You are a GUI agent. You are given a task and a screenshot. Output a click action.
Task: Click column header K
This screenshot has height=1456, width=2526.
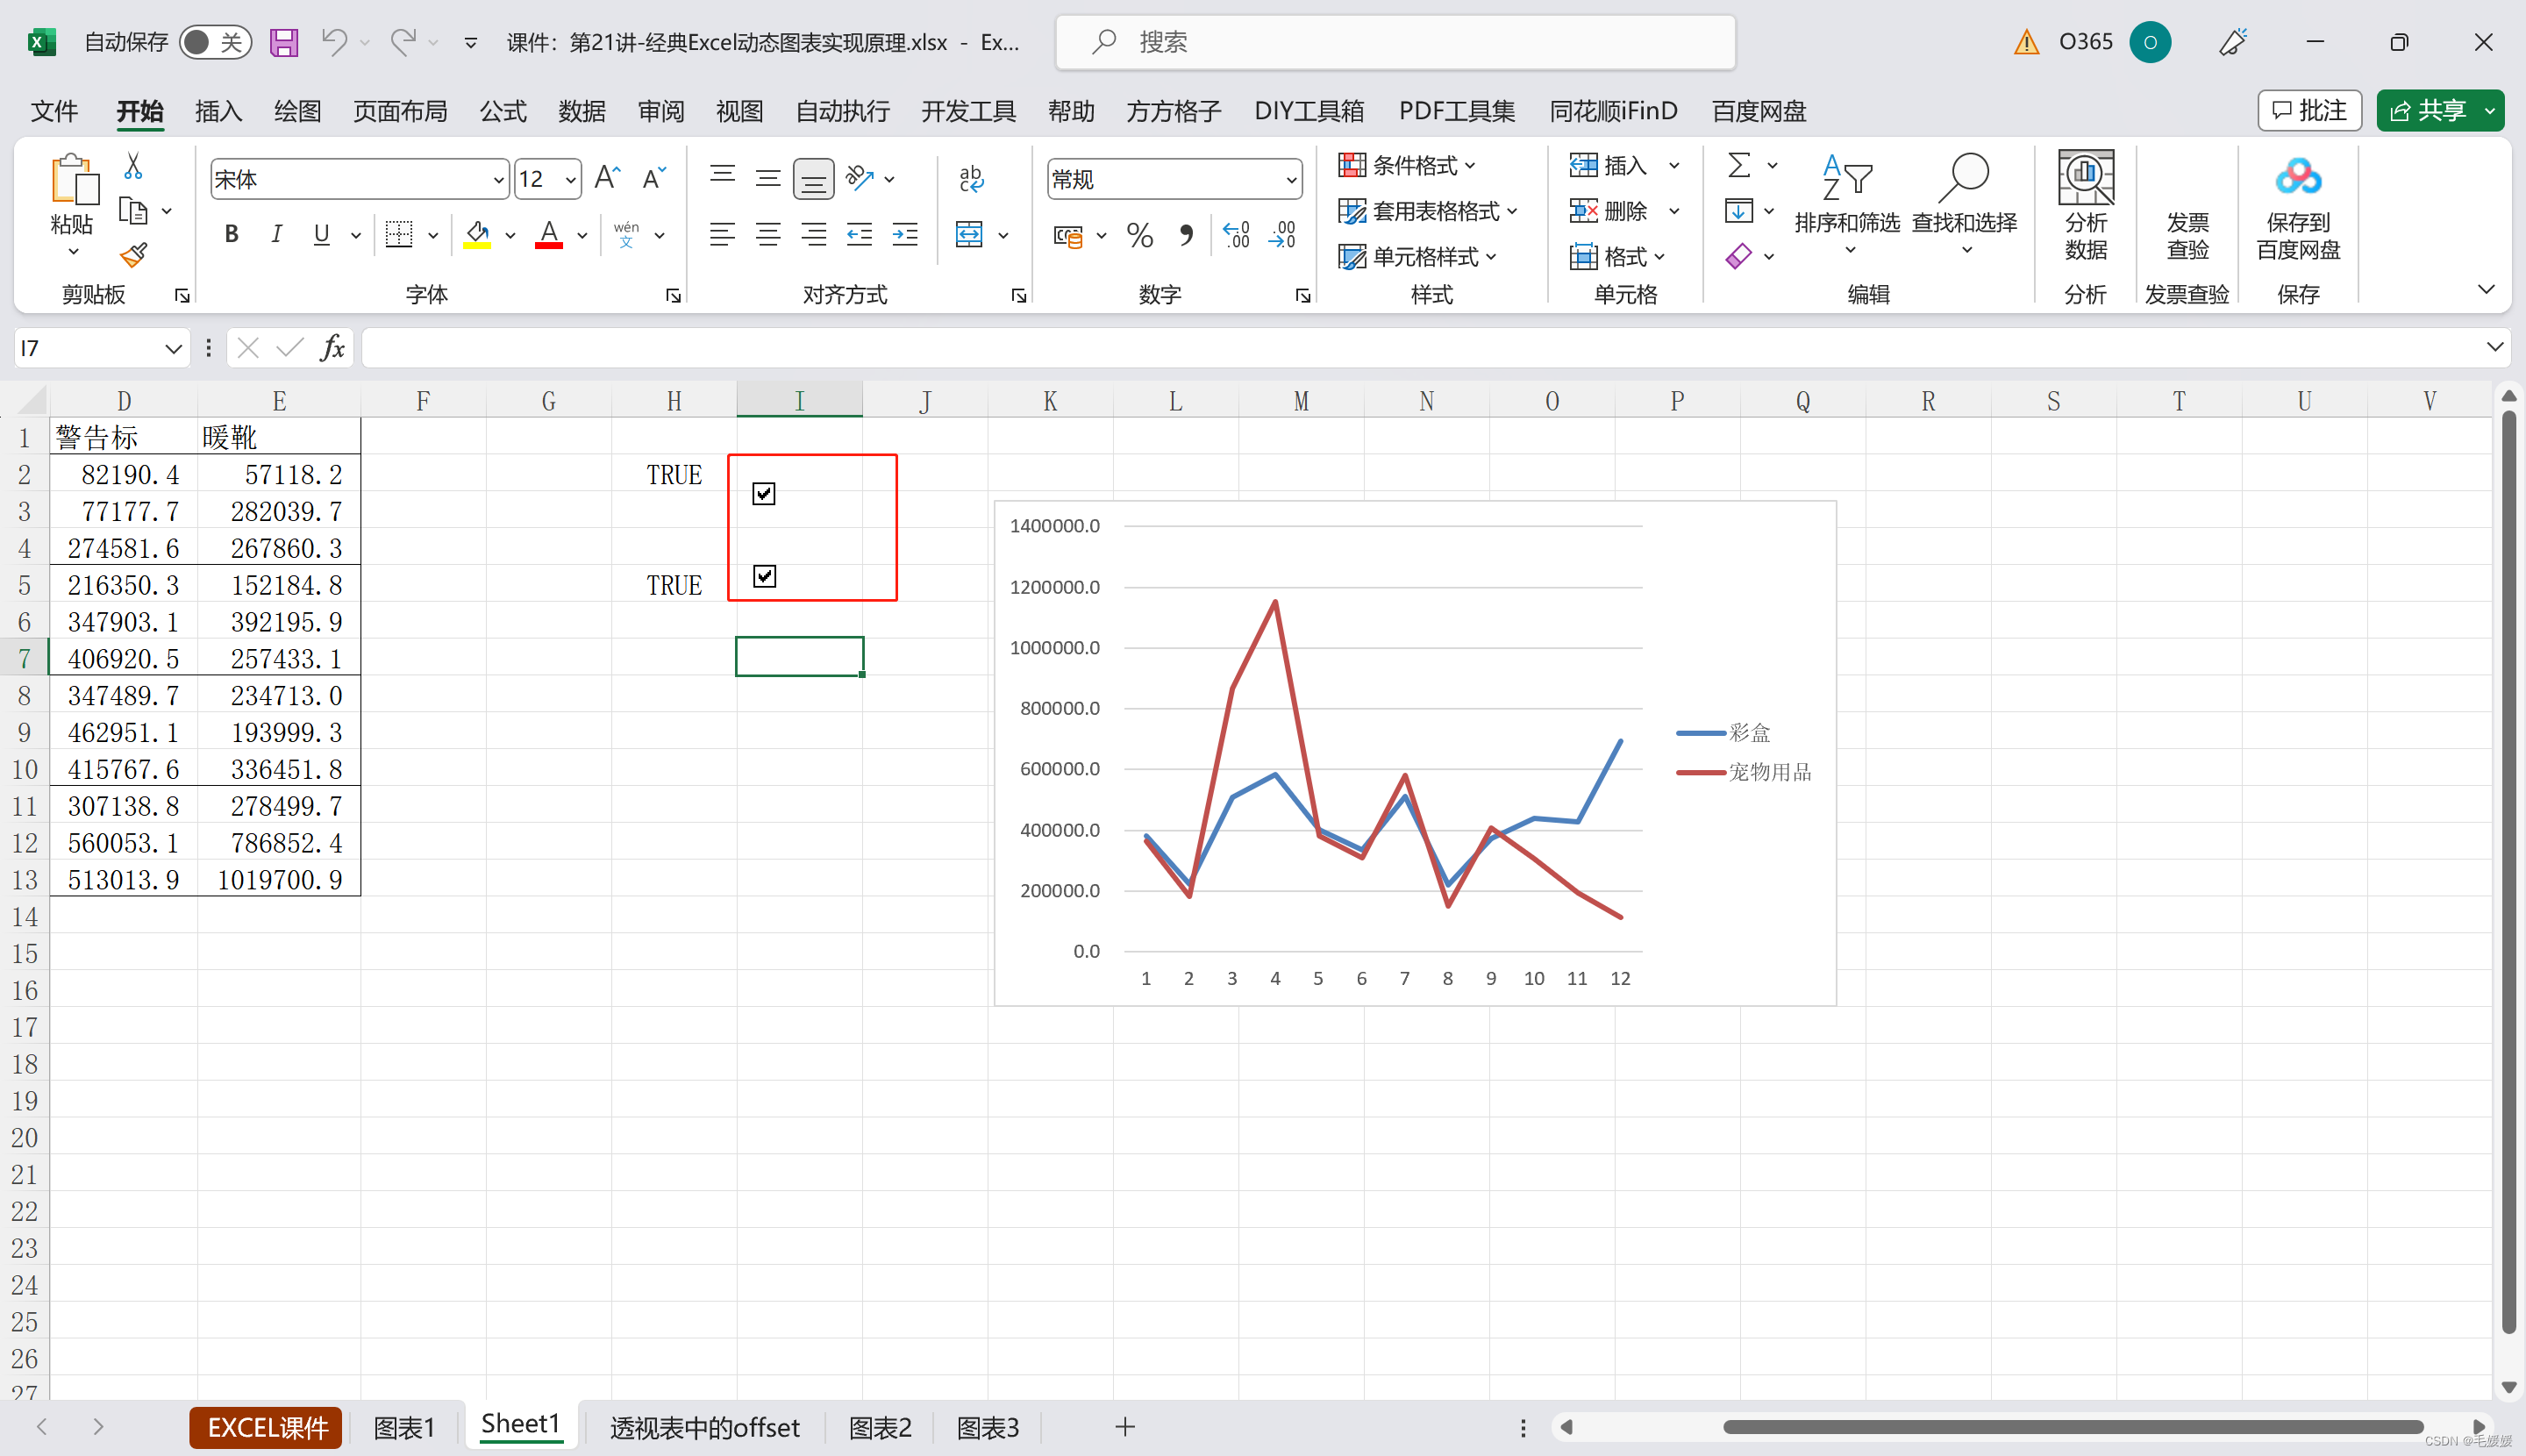[x=1050, y=401]
